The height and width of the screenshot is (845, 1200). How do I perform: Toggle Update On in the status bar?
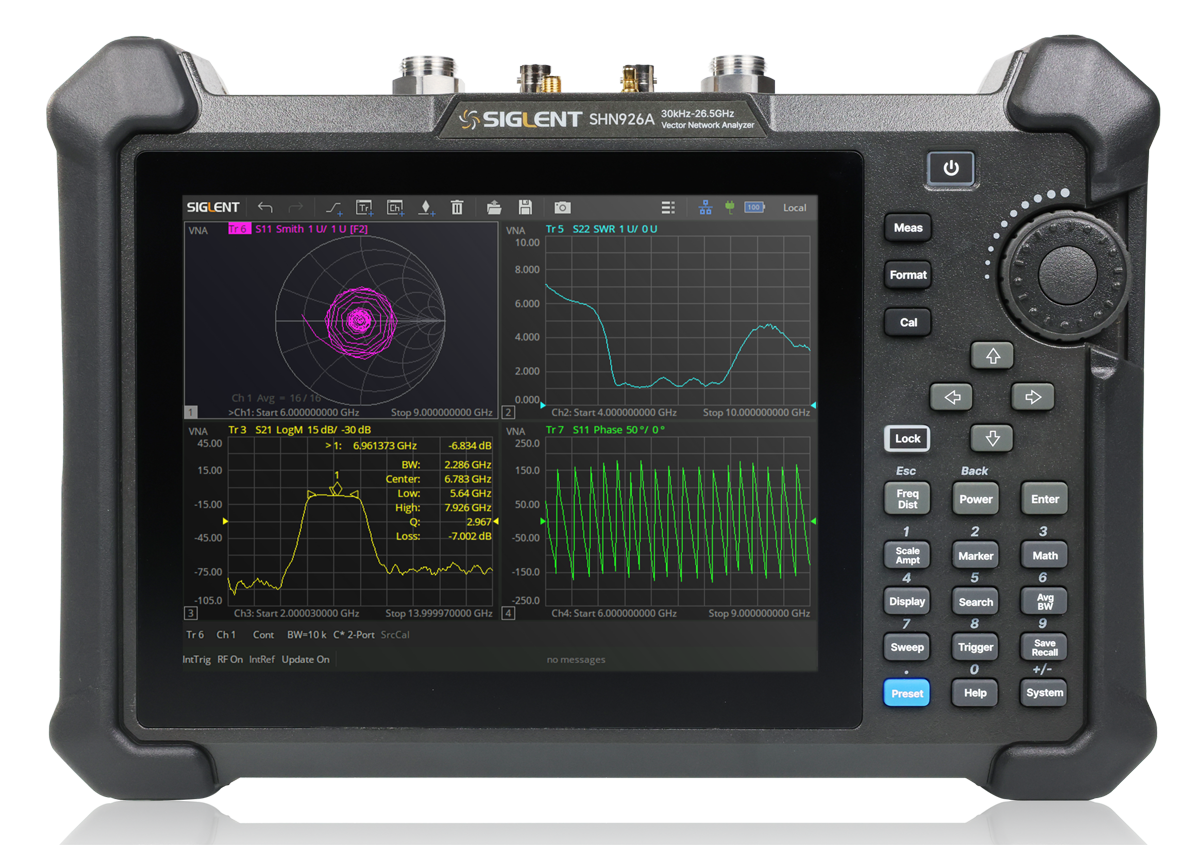[305, 660]
